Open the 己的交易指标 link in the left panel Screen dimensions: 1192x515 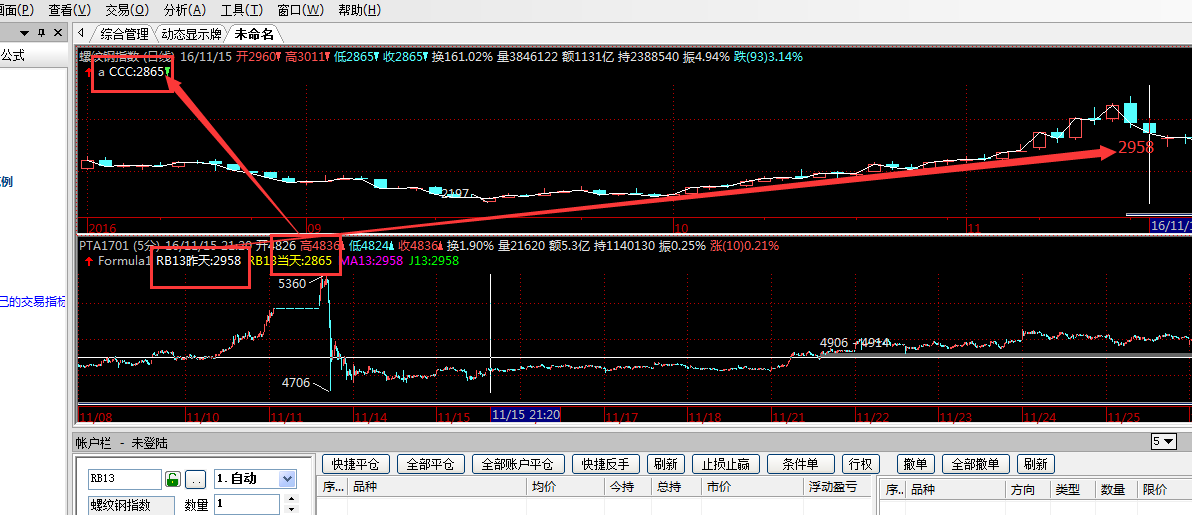(33, 301)
